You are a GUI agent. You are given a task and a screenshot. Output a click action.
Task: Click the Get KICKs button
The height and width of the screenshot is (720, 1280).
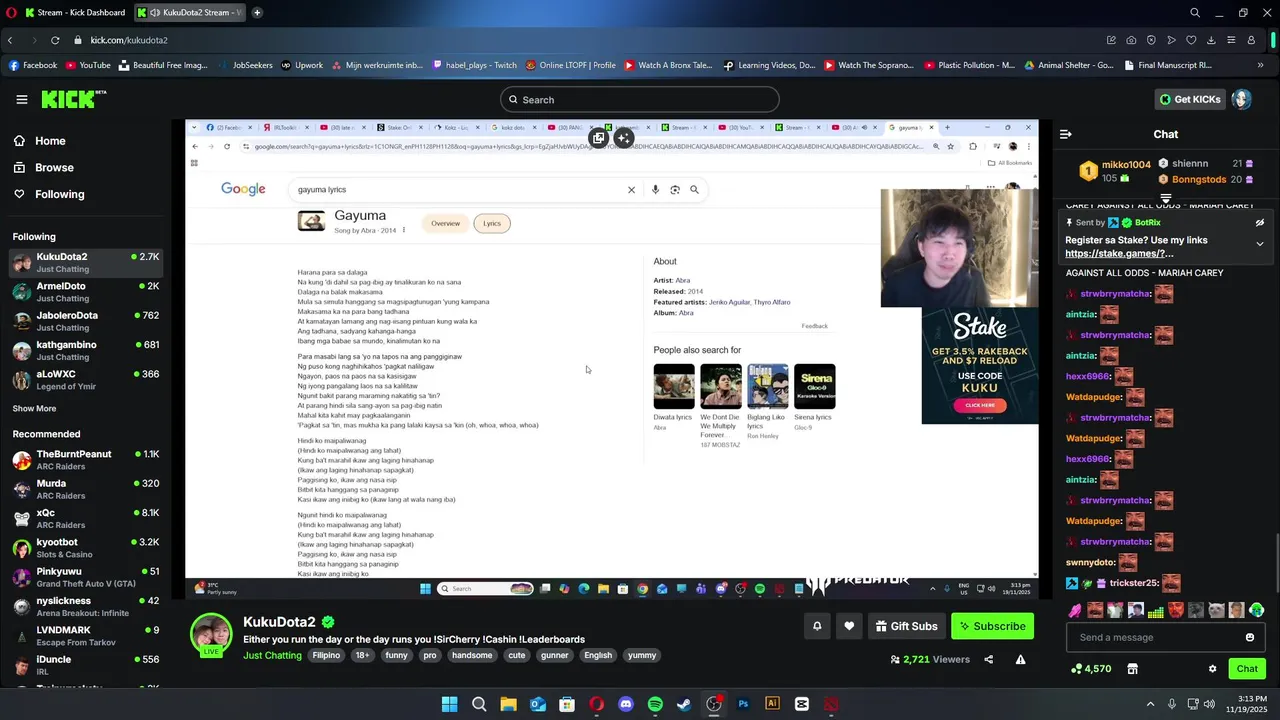tap(1189, 99)
